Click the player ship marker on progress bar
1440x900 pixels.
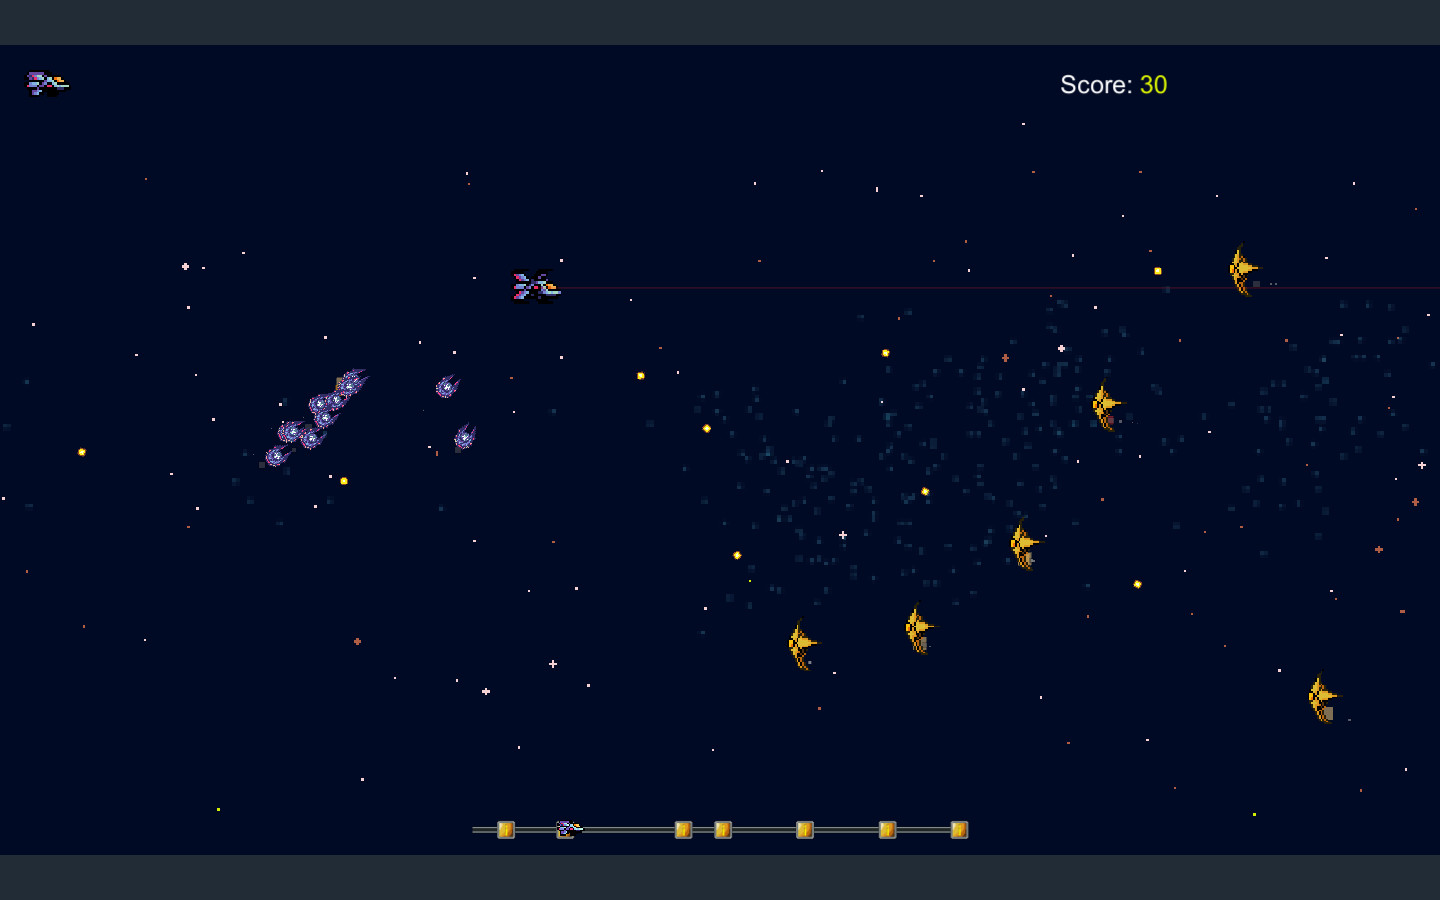[x=566, y=828]
